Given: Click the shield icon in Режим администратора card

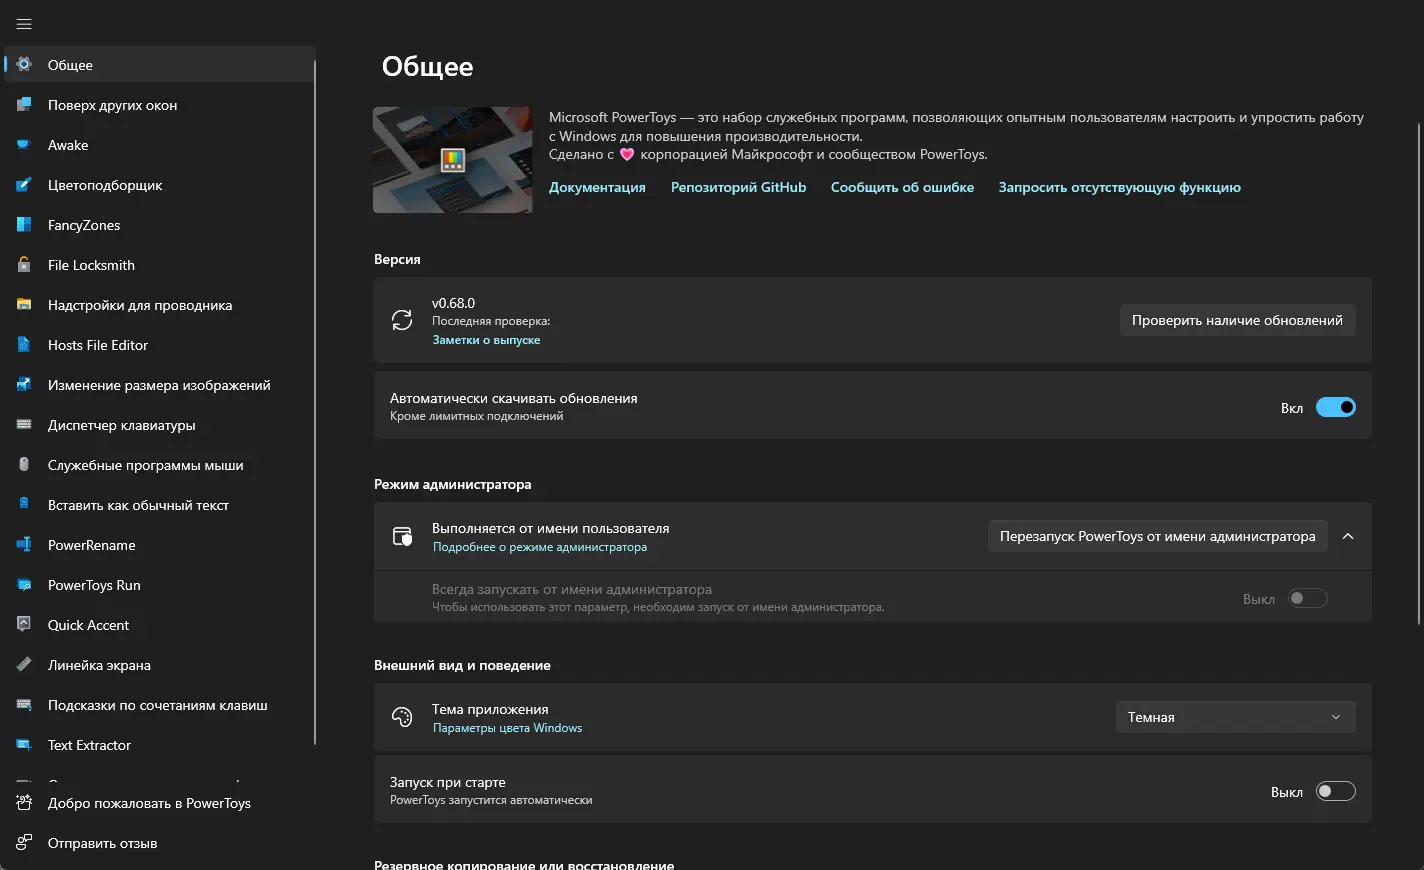Looking at the screenshot, I should (x=402, y=537).
